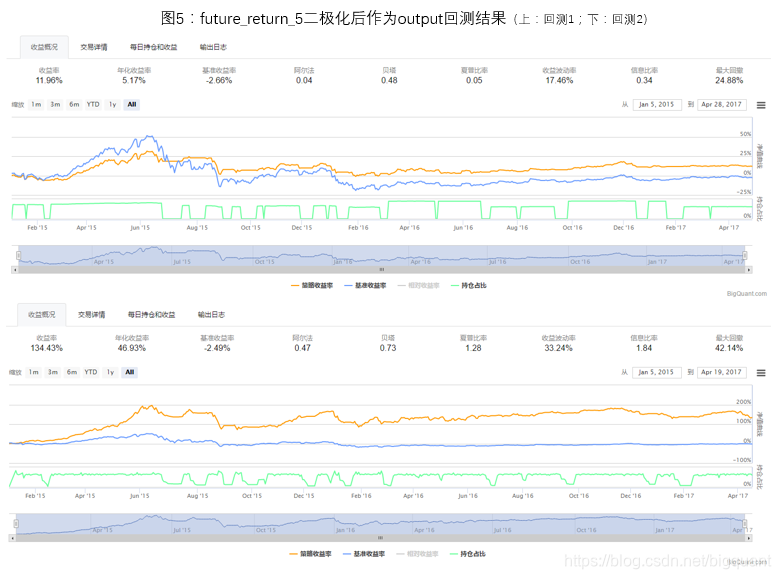Viewport: 781px width, 579px height.
Task: Click the navigator right scroll arrow in the upper chart
Action: click(x=749, y=270)
